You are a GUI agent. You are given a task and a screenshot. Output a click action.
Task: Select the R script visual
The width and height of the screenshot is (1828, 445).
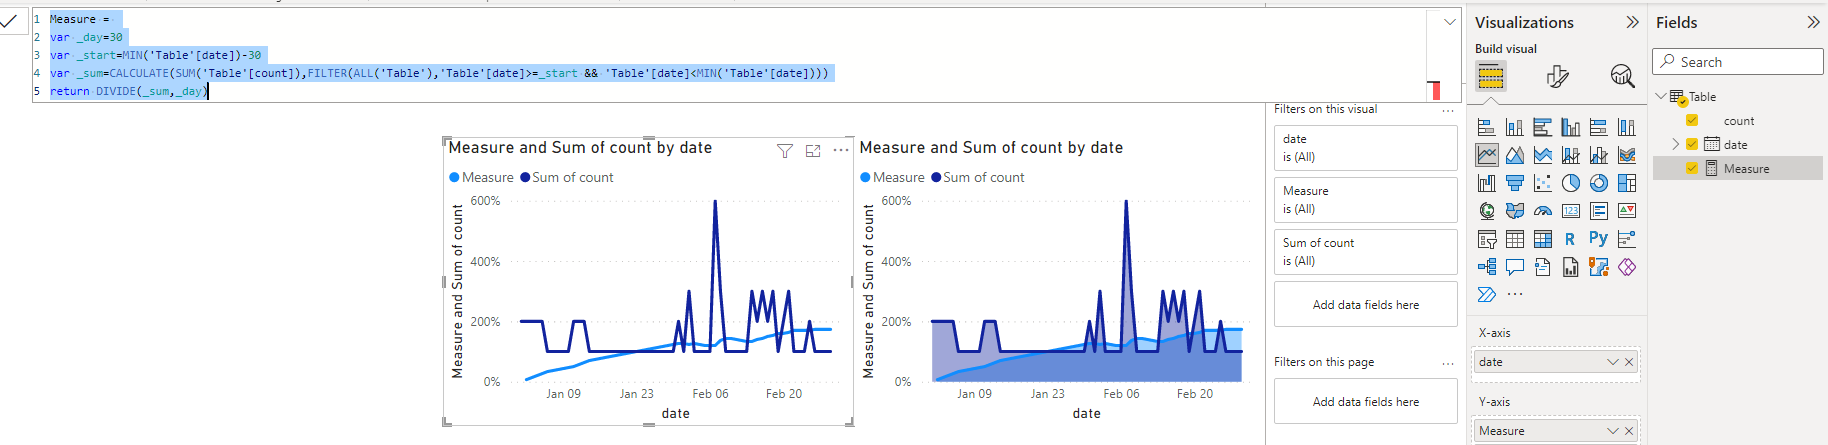coord(1570,239)
